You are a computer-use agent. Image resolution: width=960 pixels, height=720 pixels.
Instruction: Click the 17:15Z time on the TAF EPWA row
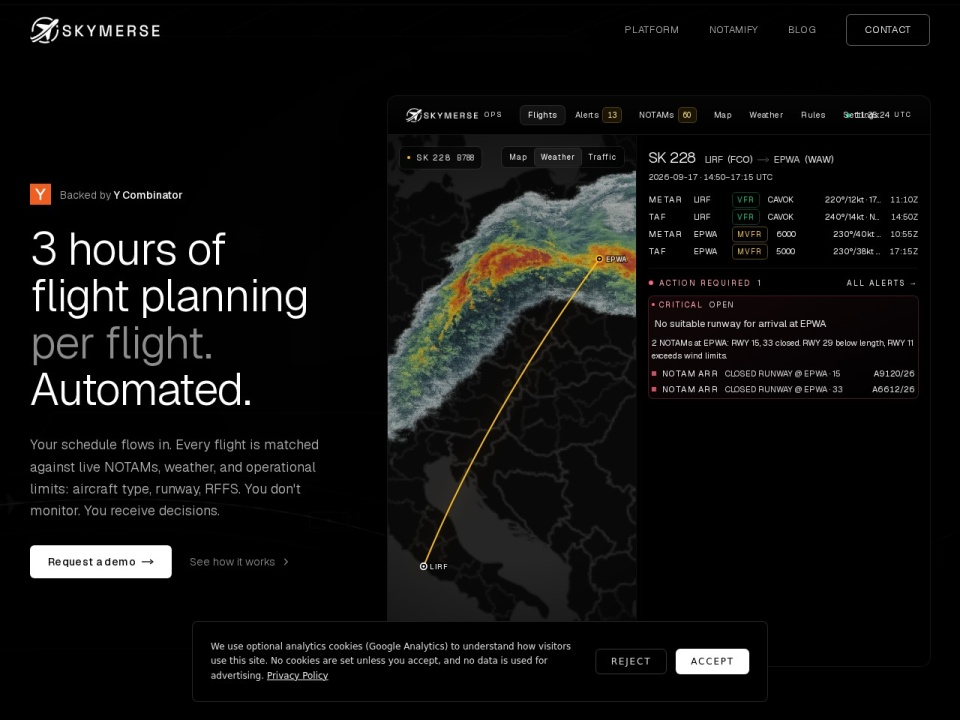pyautogui.click(x=904, y=251)
